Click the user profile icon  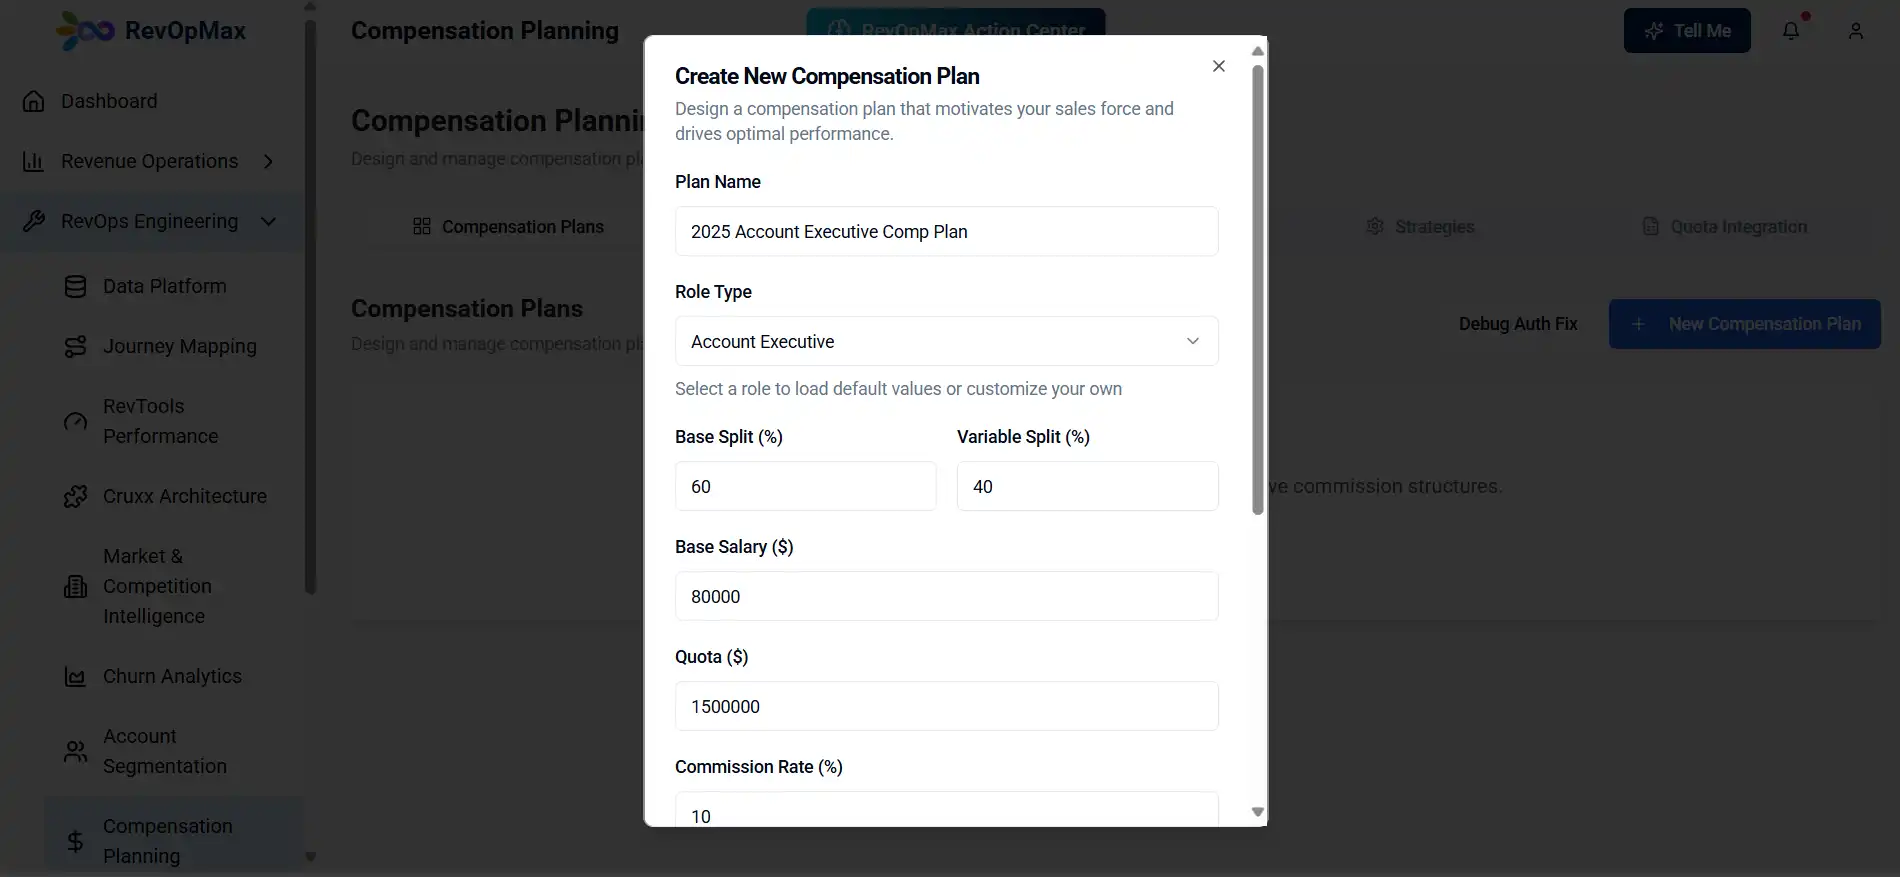pos(1855,30)
